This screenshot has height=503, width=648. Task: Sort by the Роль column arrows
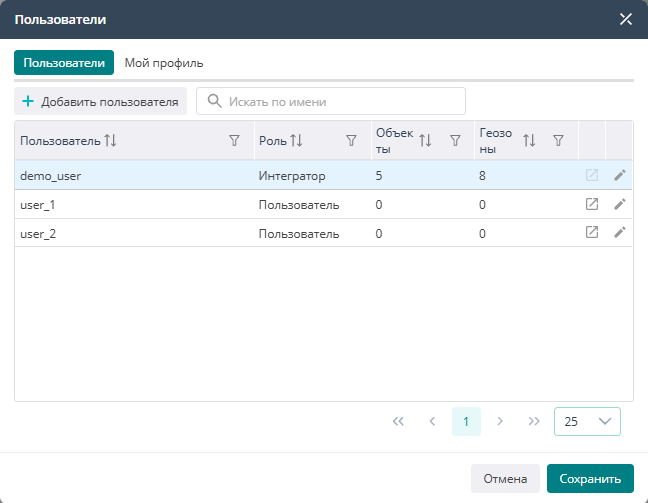(296, 141)
